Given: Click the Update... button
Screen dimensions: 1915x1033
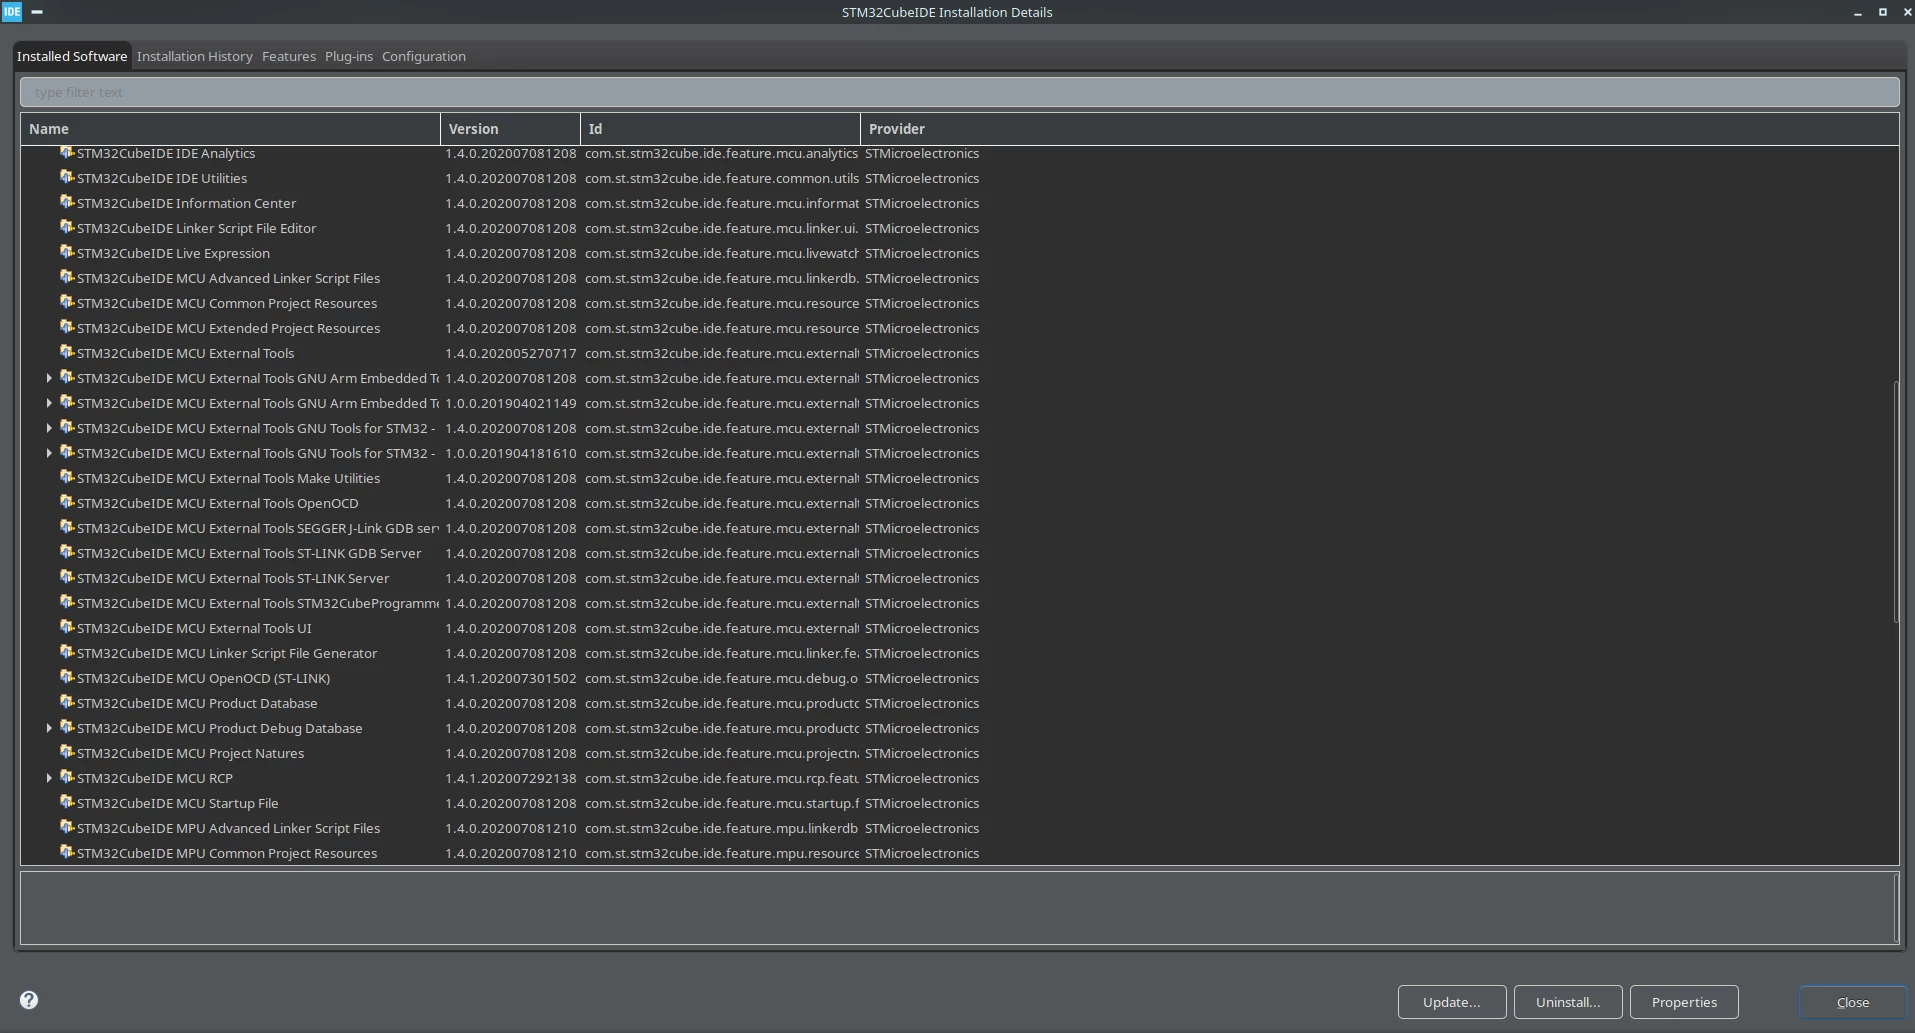Looking at the screenshot, I should click(1452, 1002).
